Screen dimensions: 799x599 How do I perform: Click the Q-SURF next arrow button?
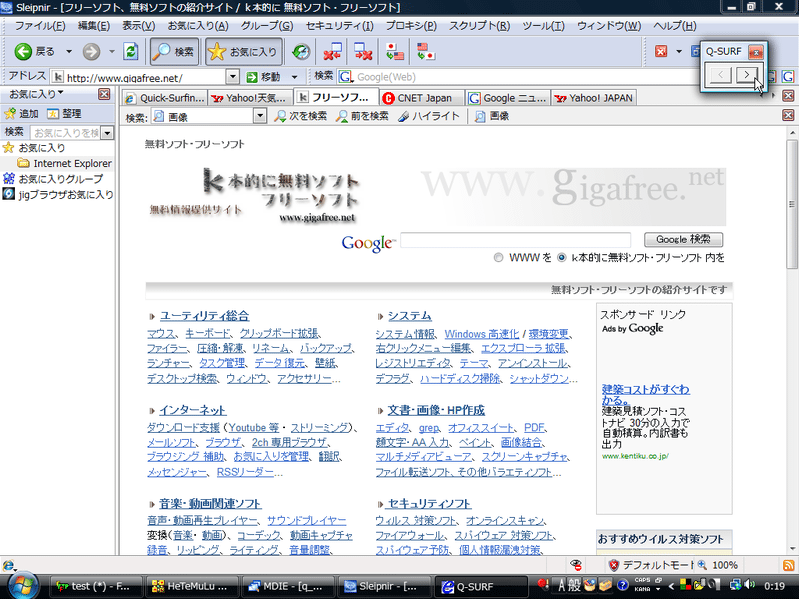point(749,75)
